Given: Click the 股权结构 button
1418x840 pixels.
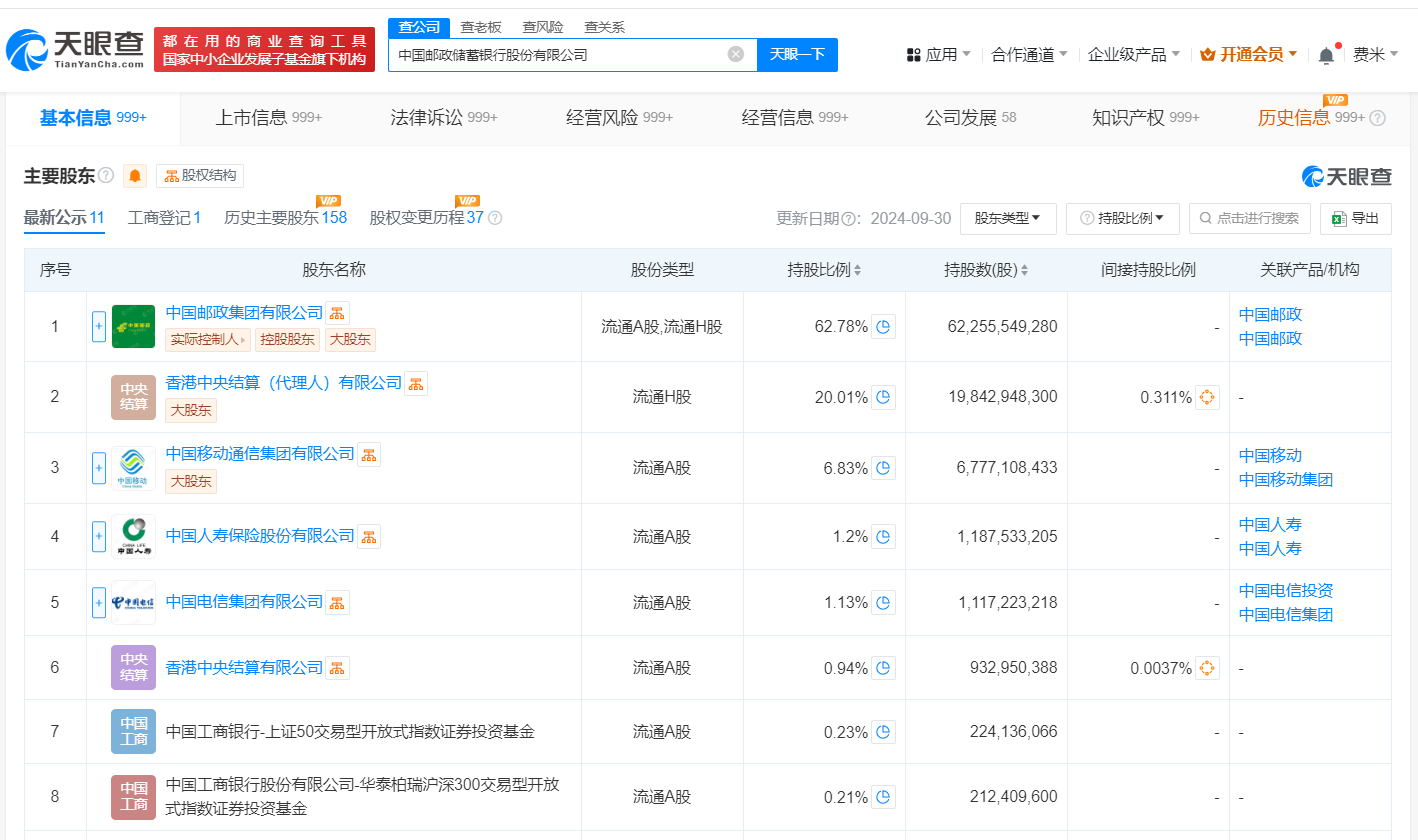Looking at the screenshot, I should point(200,176).
